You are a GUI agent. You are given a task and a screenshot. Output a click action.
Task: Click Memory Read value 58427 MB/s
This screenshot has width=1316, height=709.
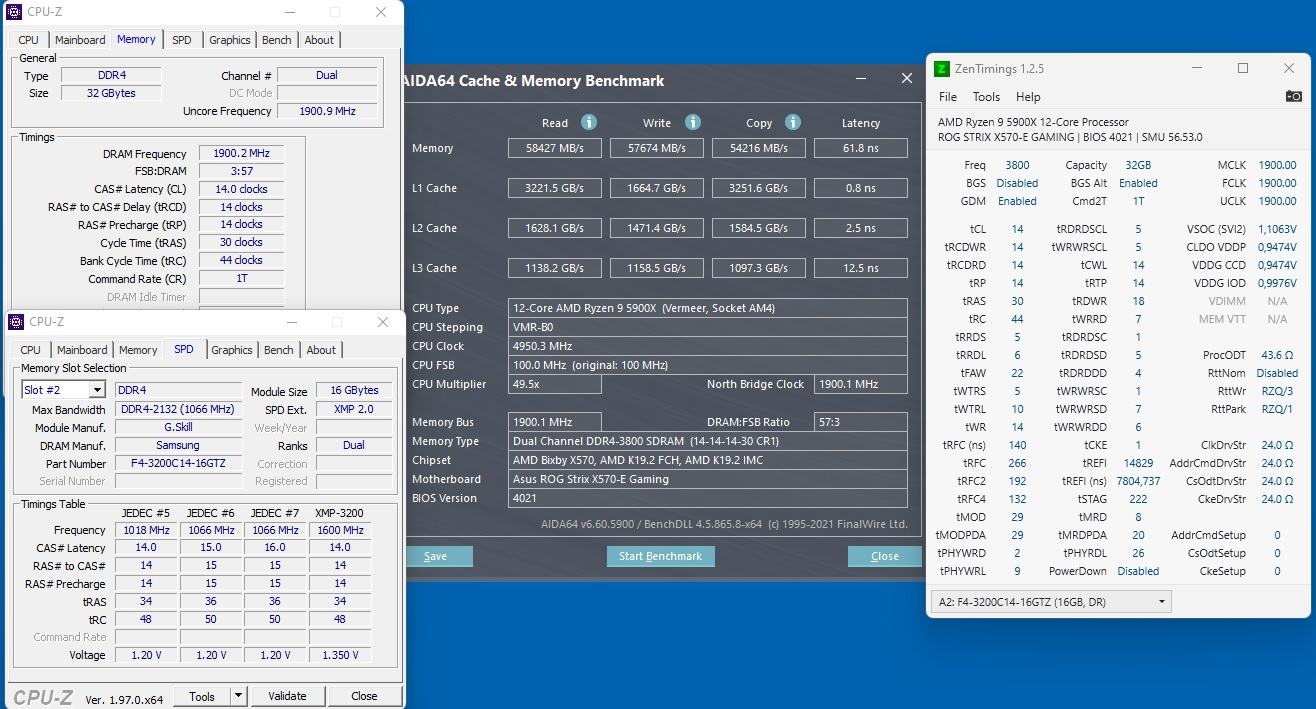[554, 148]
